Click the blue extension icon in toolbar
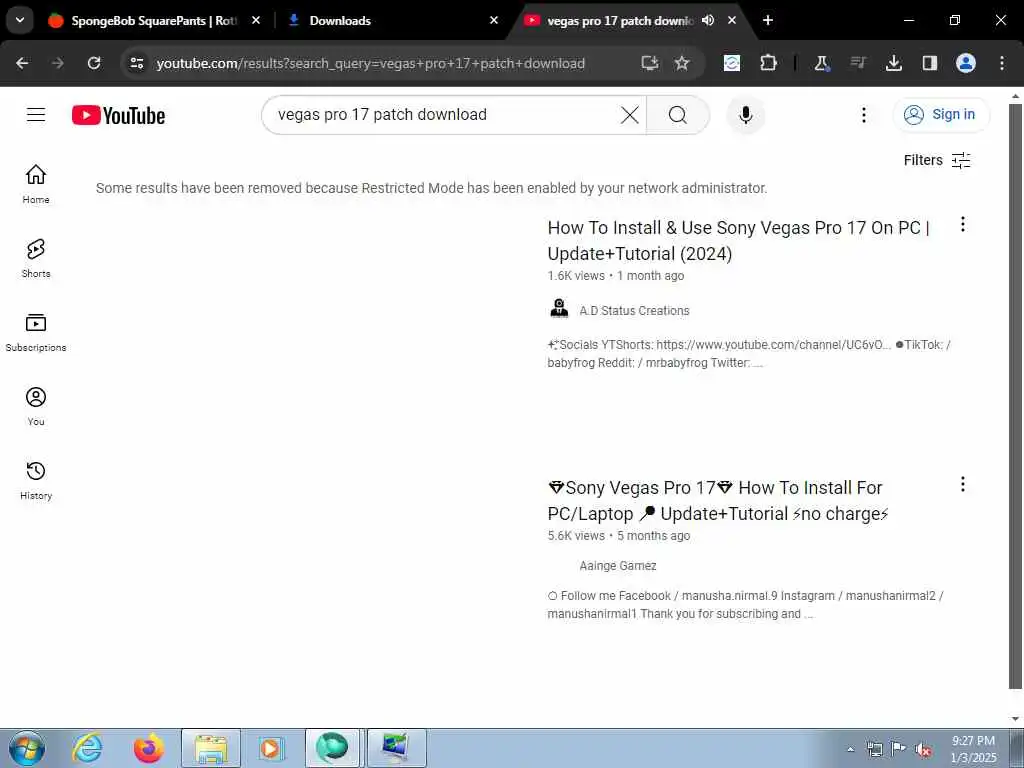This screenshot has height=768, width=1024. [732, 63]
